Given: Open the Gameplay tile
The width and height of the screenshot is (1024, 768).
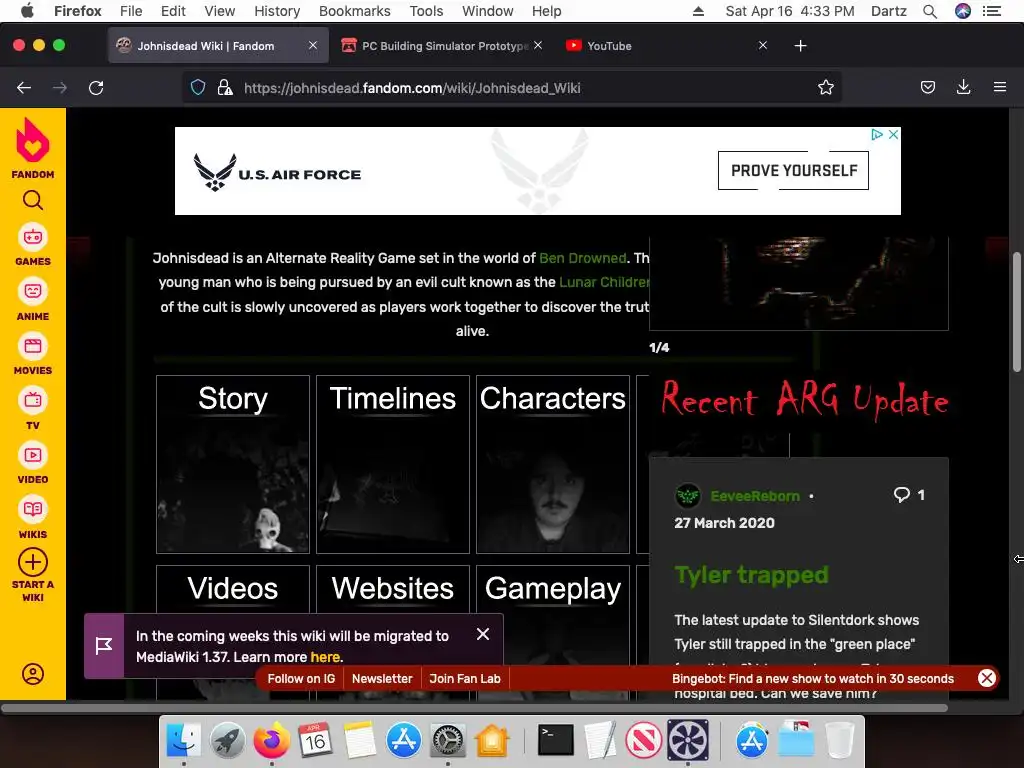Looking at the screenshot, I should pyautogui.click(x=552, y=615).
